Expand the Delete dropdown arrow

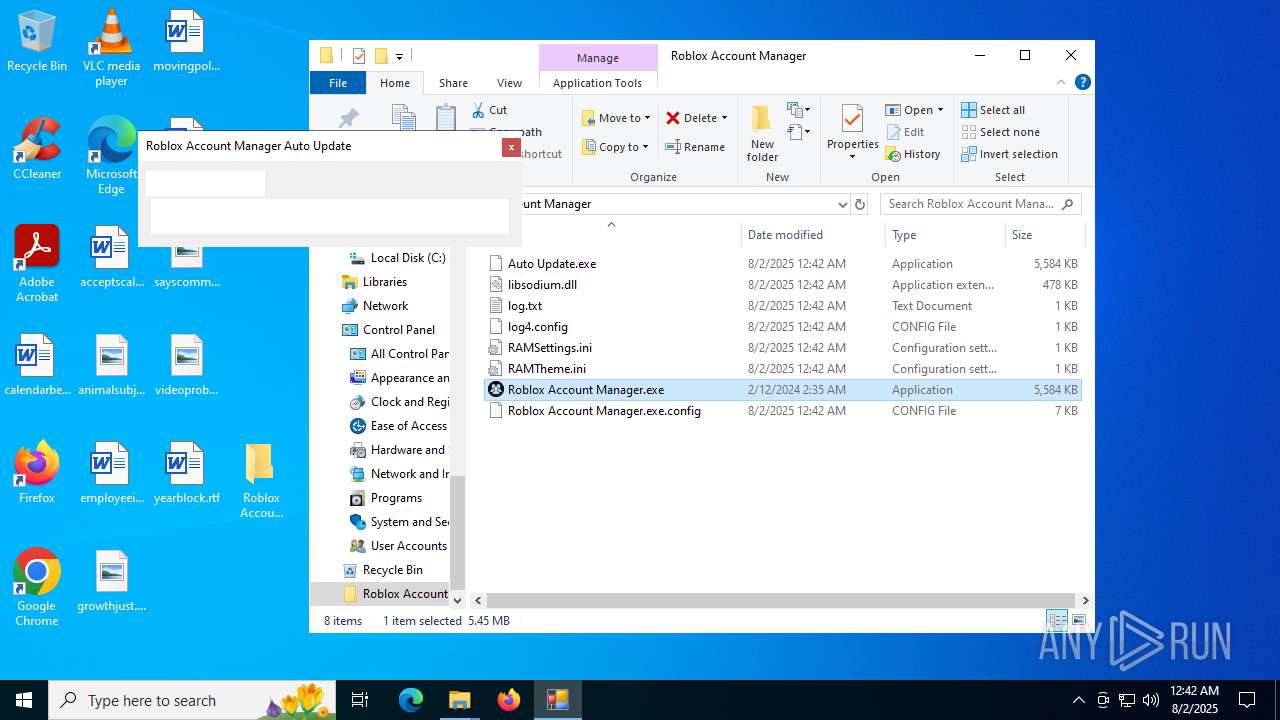724,118
